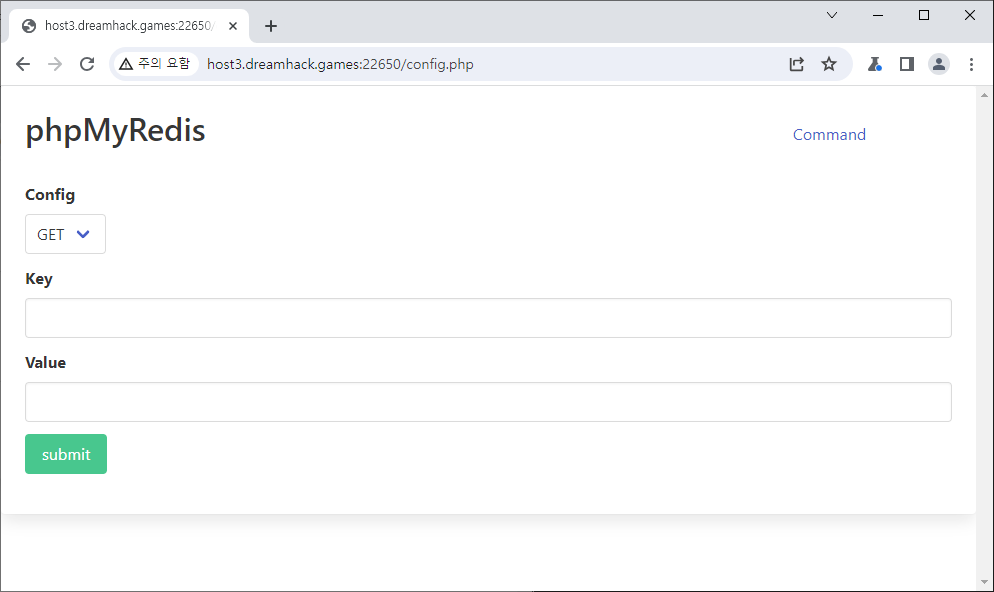This screenshot has height=592, width=994.
Task: Select the host3.dreamhack.games tab
Action: [125, 26]
